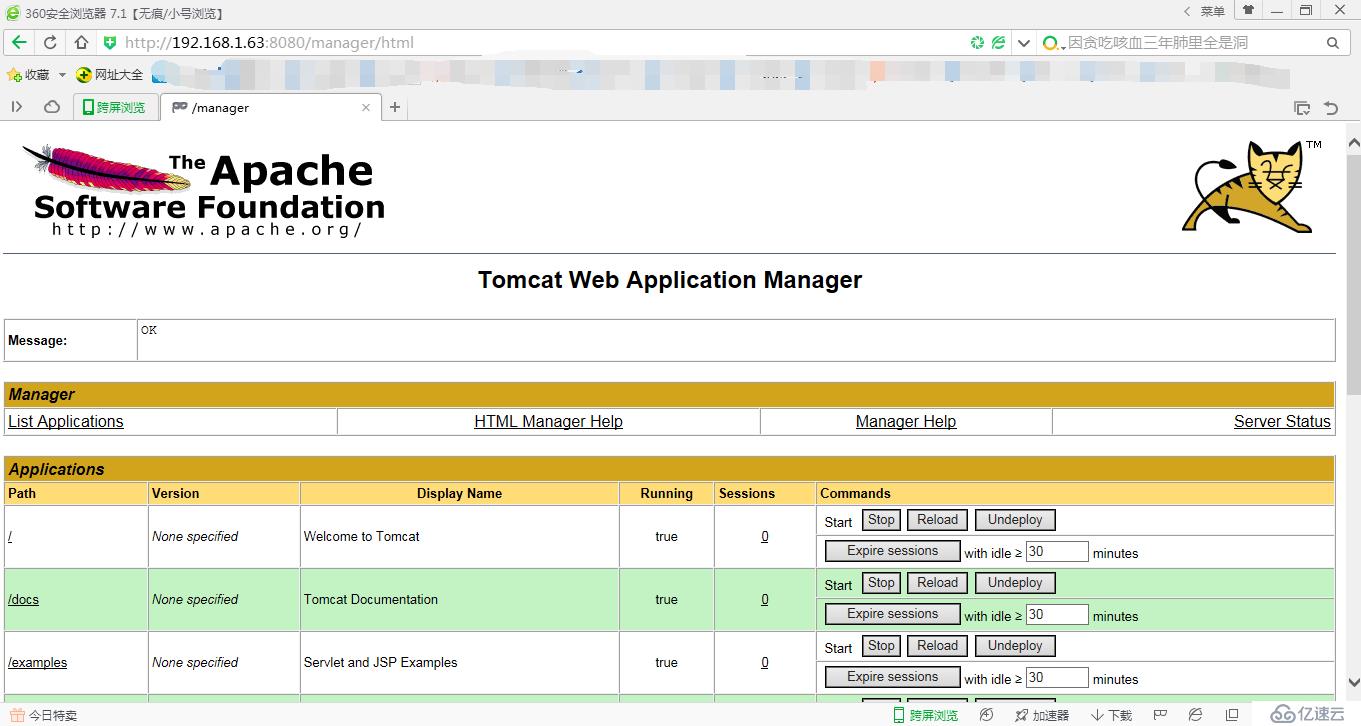Open the 网址大全 bookmark

tap(110, 75)
